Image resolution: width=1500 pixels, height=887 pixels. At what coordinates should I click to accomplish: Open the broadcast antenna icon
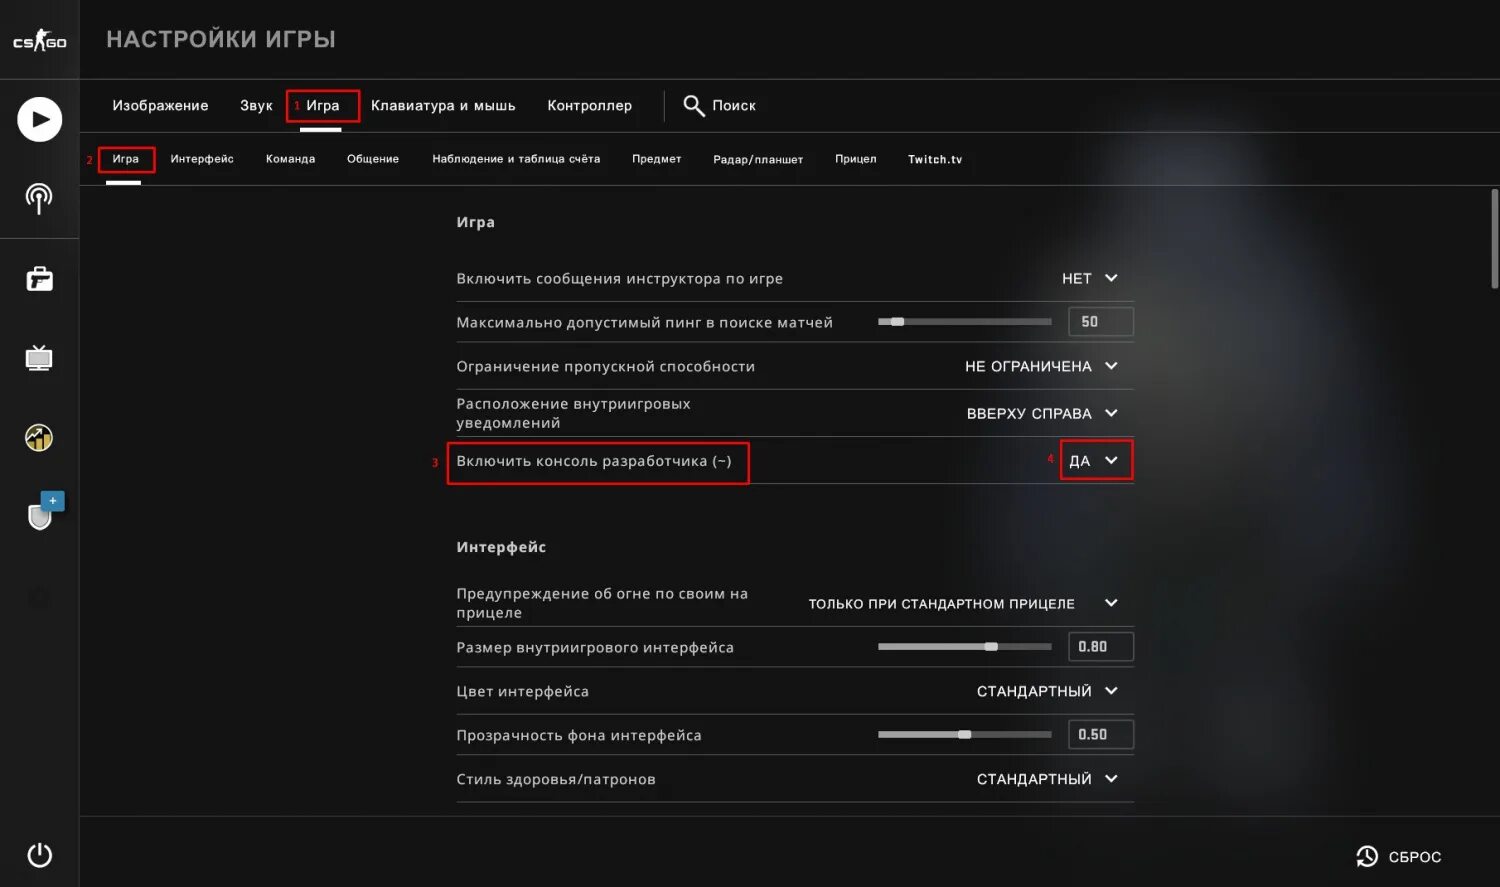coord(39,198)
